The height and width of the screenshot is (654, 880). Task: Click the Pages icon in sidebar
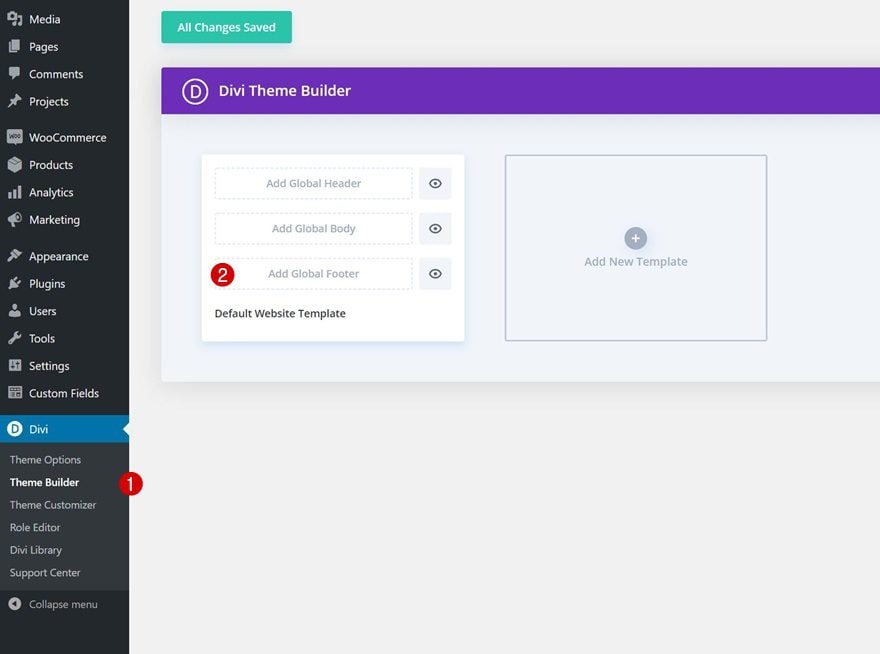pos(15,46)
